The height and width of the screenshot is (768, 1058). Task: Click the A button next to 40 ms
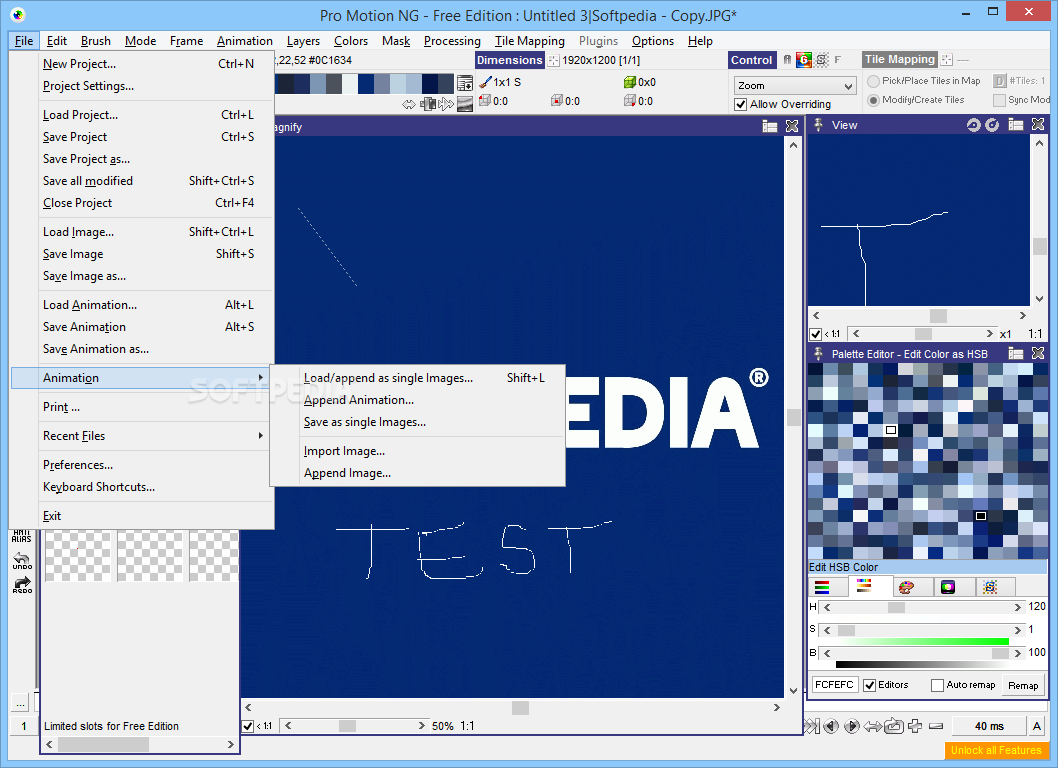pyautogui.click(x=1037, y=726)
